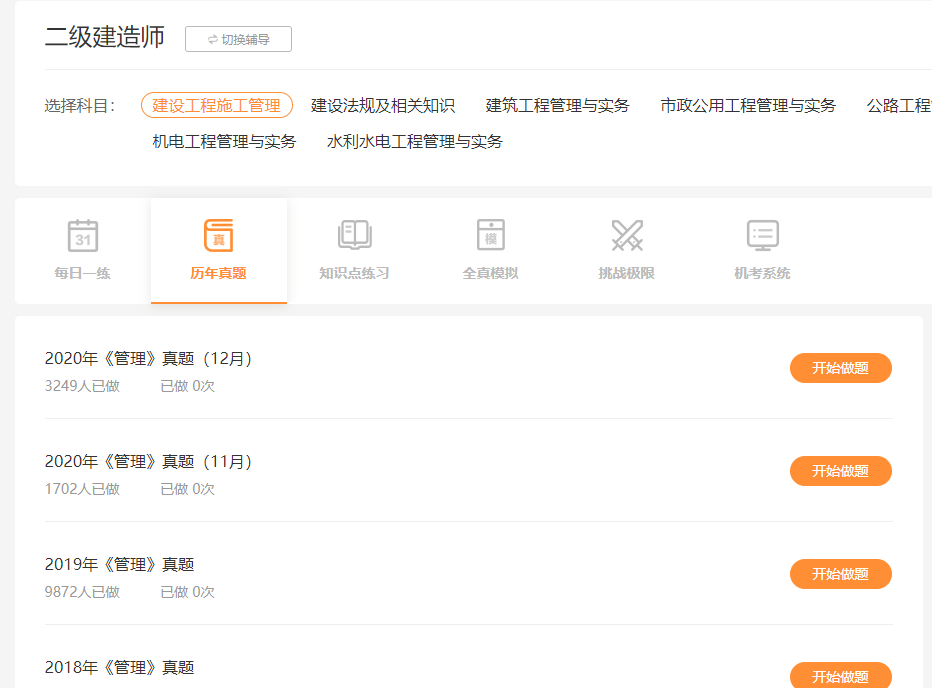
Task: Switch to 市政公用工程管理与实务 subject
Action: click(x=748, y=105)
